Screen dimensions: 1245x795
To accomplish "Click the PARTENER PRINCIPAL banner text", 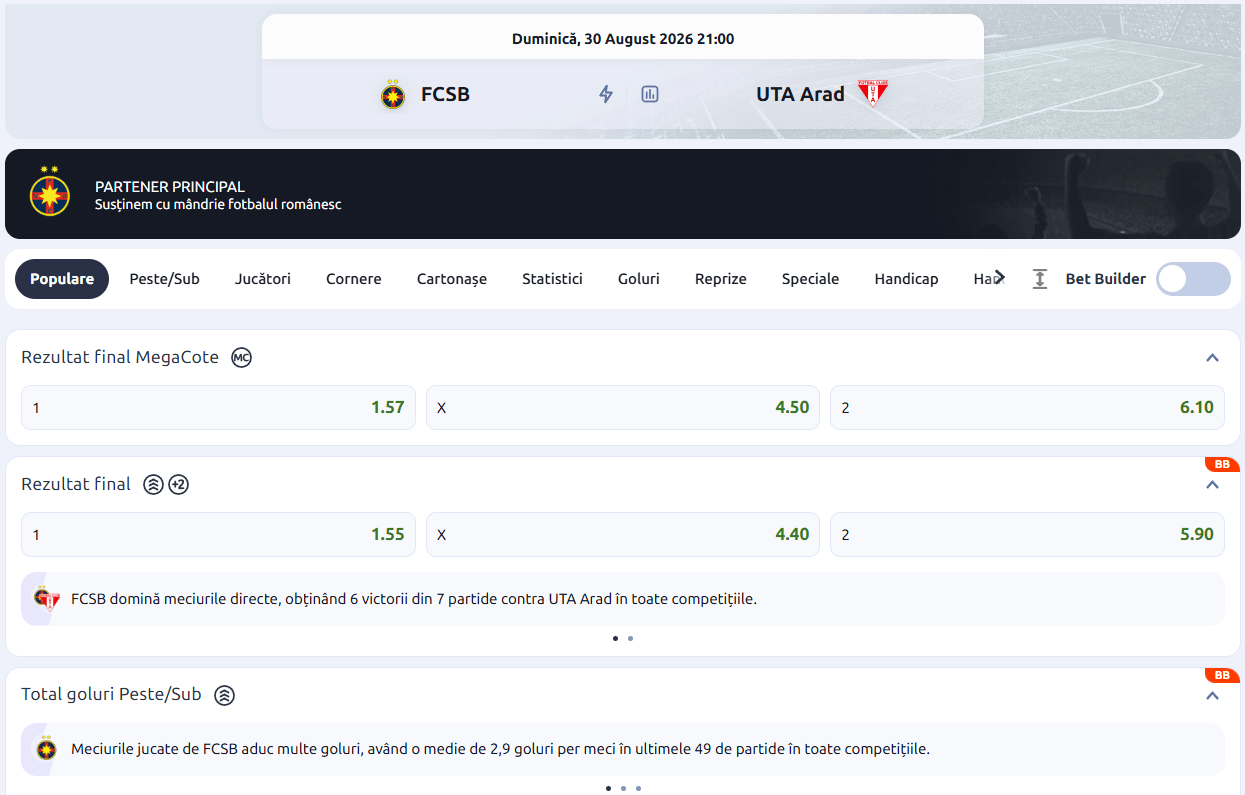I will [170, 187].
